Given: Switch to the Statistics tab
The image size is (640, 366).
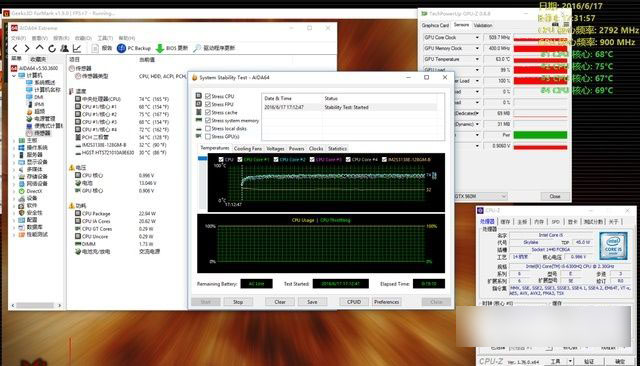Looking at the screenshot, I should point(338,149).
